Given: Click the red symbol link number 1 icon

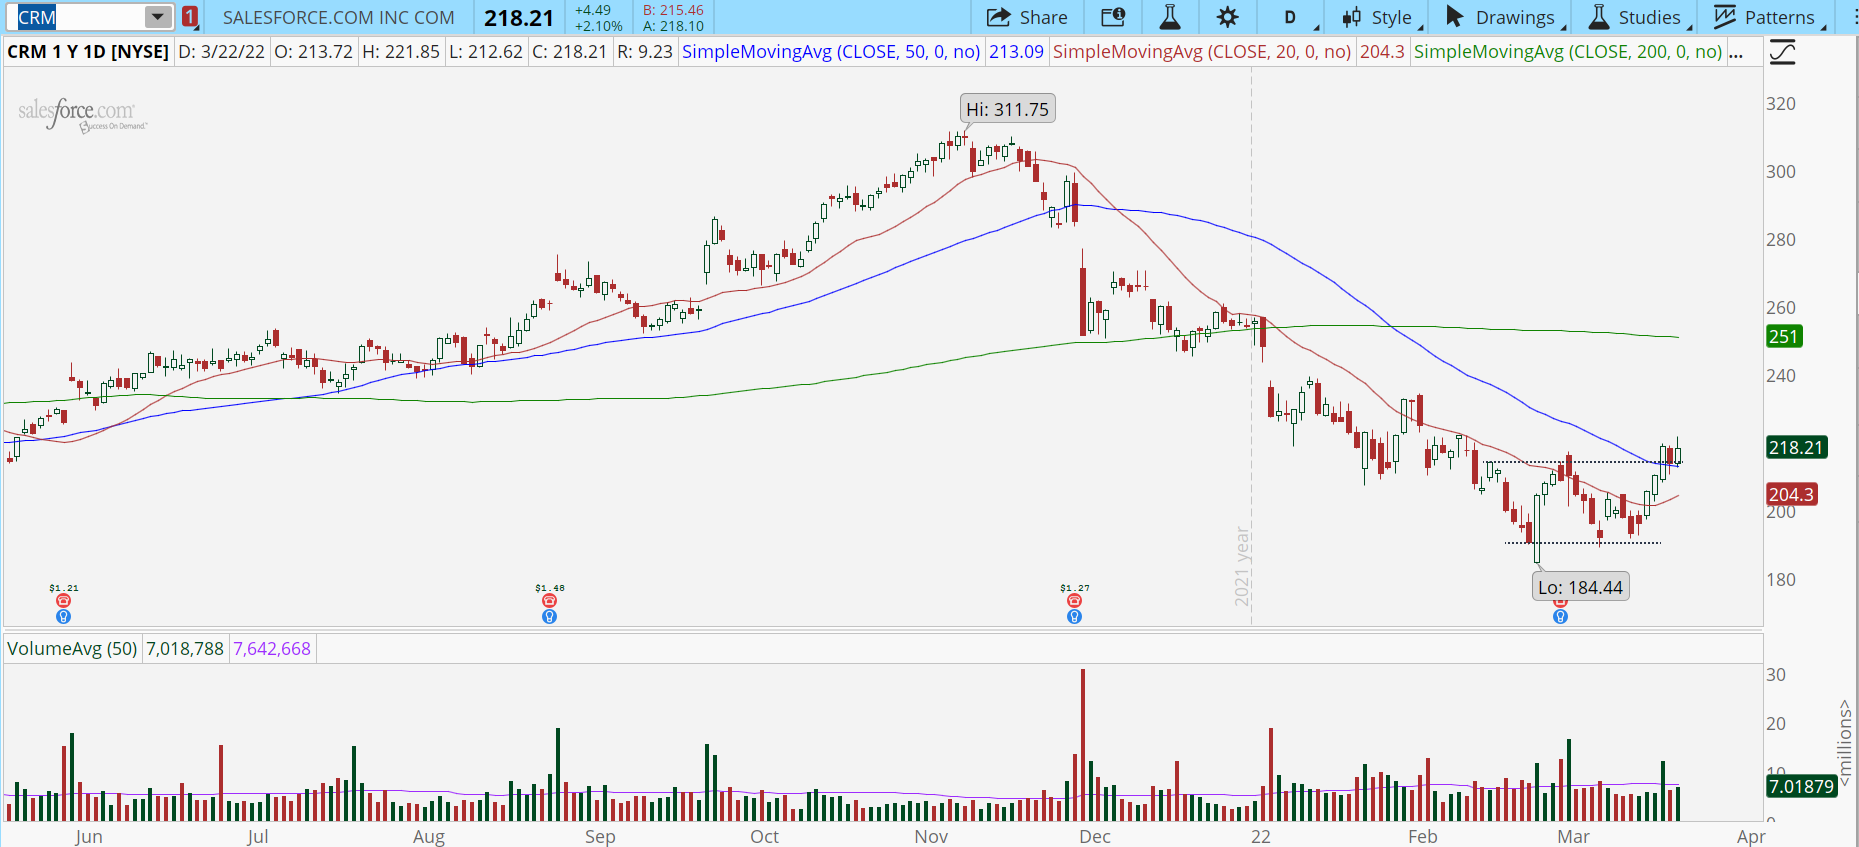Looking at the screenshot, I should 190,17.
